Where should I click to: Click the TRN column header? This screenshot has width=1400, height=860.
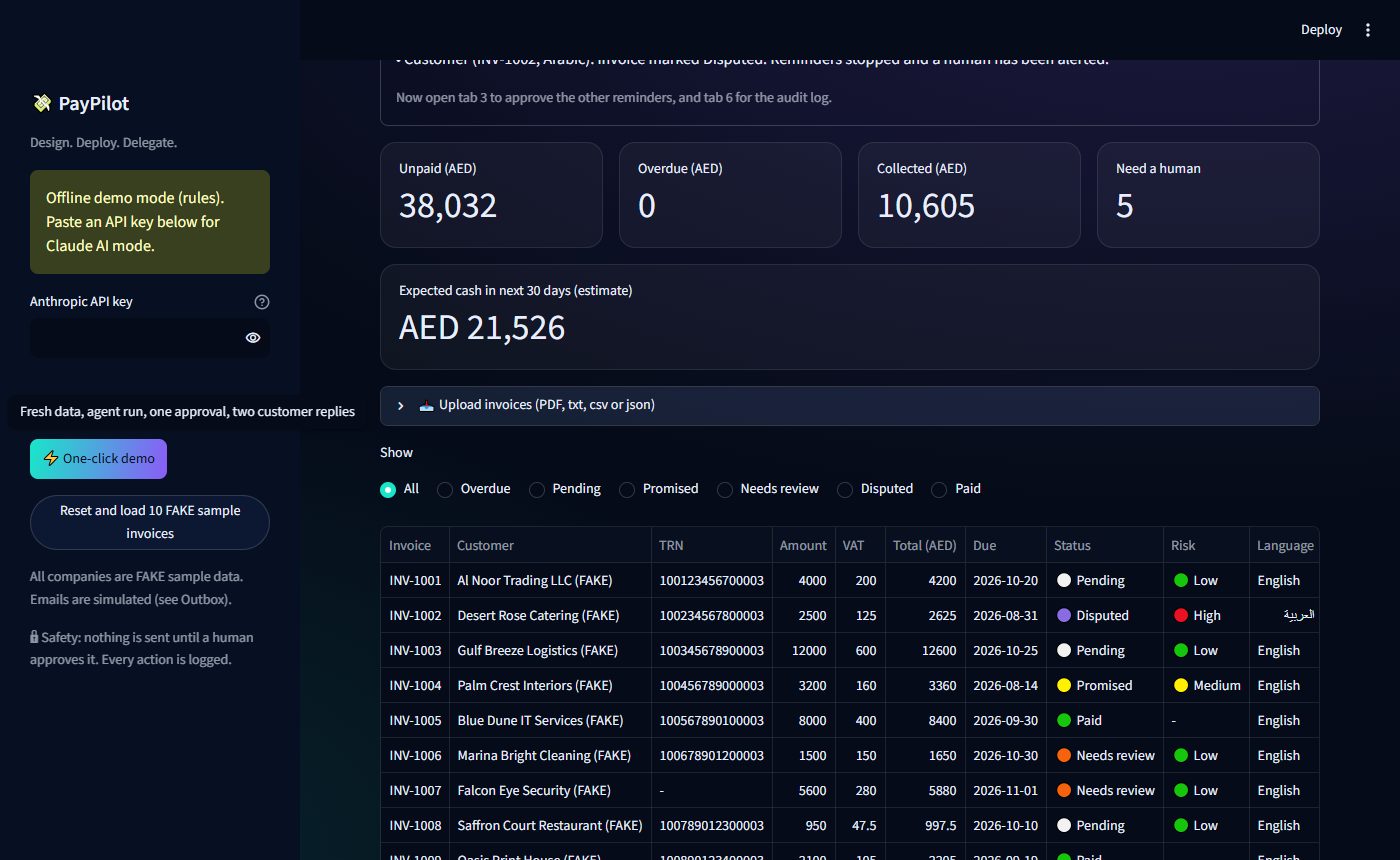[711, 545]
